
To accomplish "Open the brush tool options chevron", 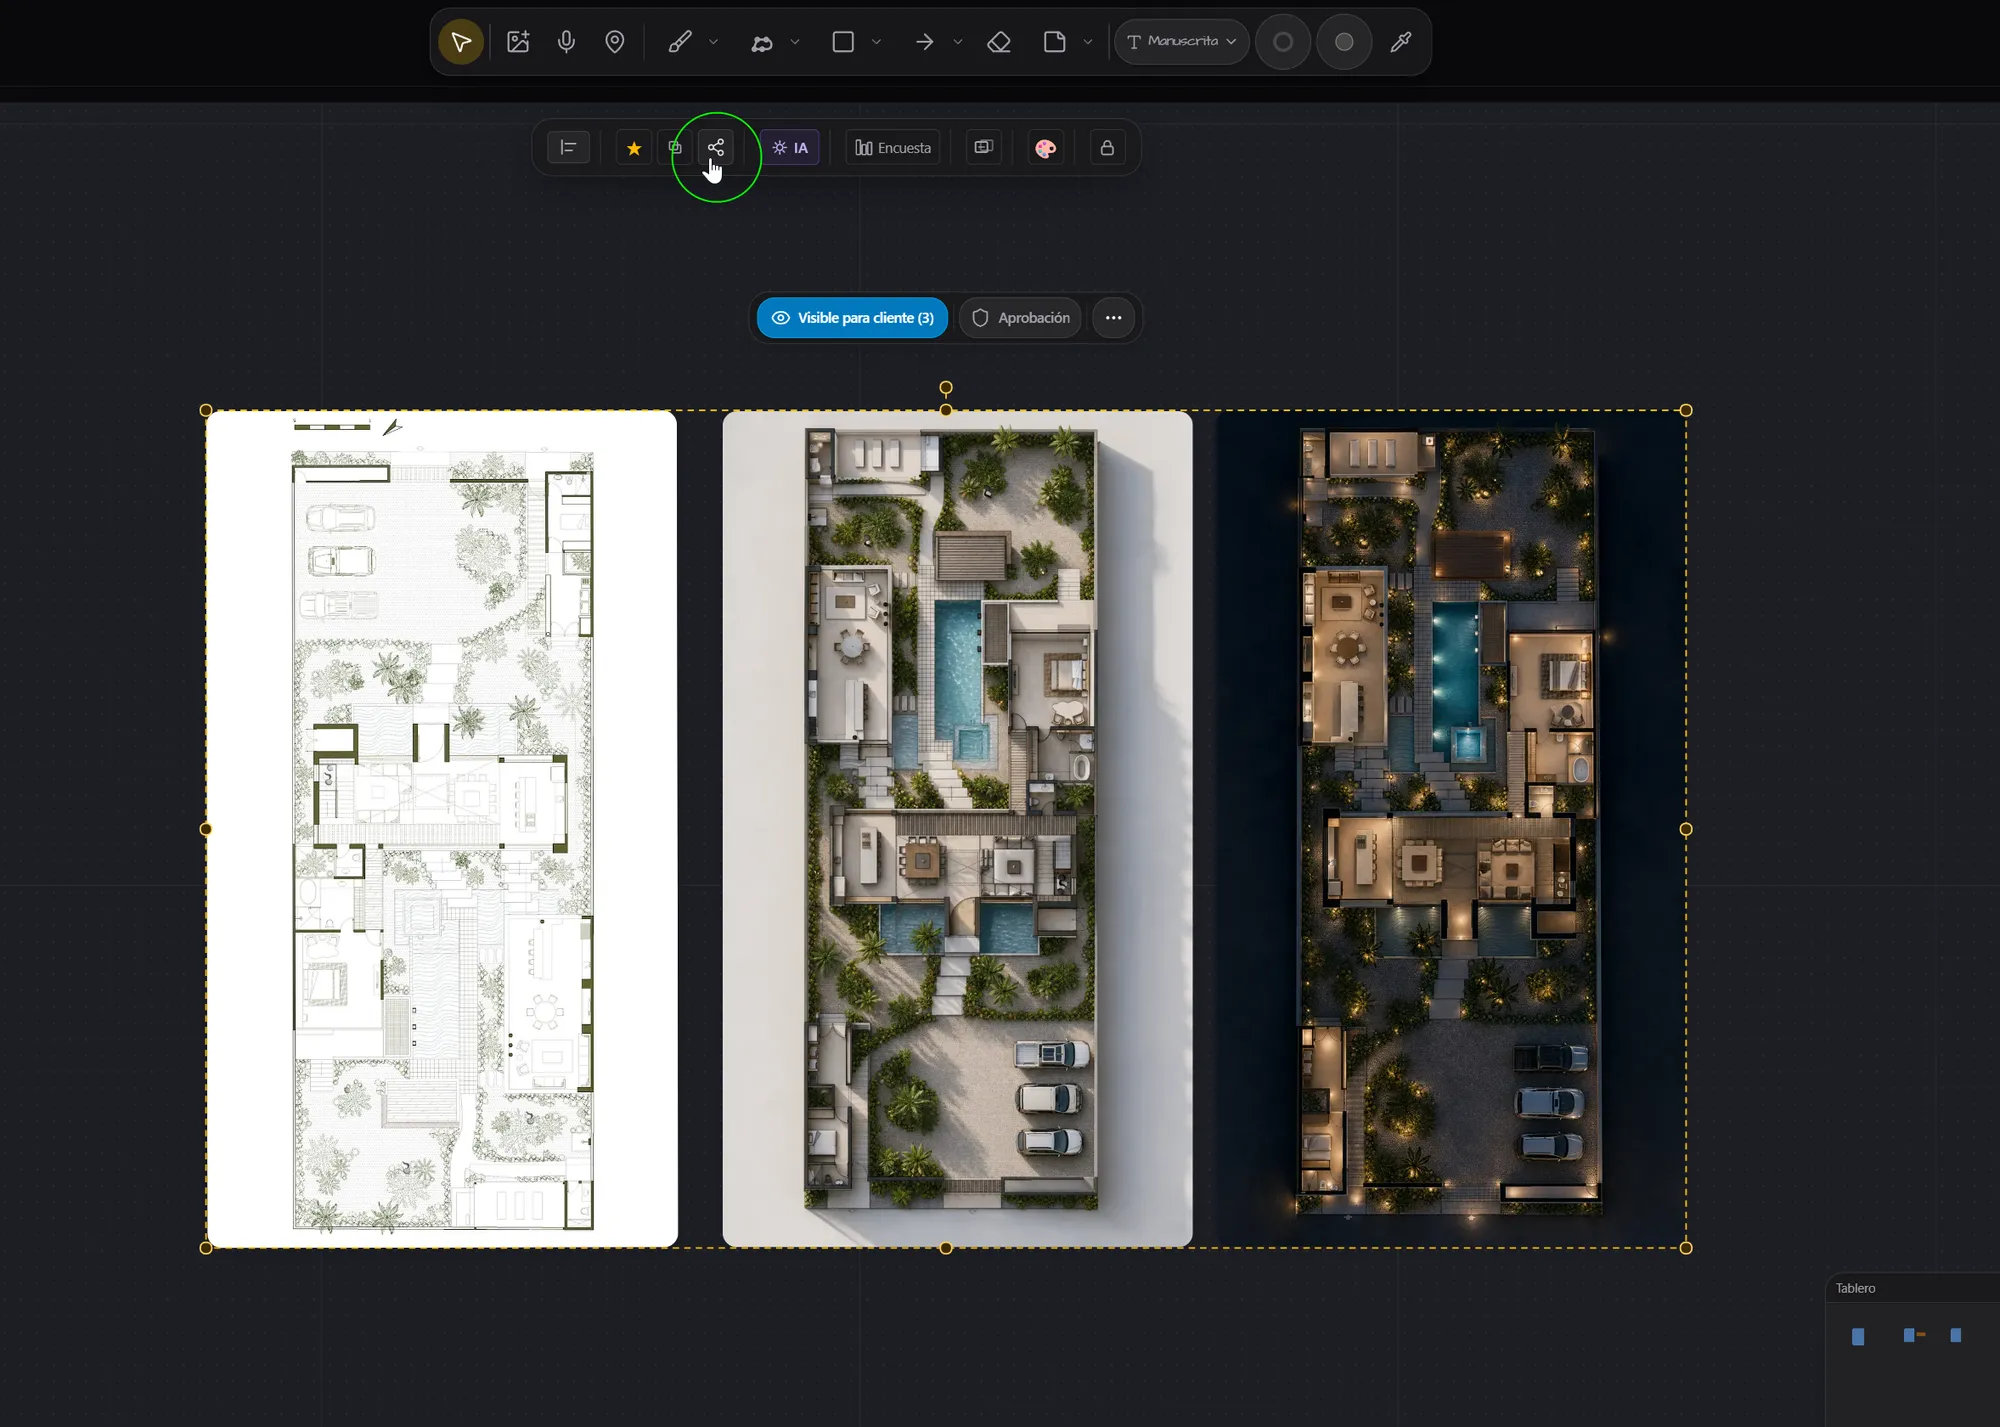I will pos(713,42).
